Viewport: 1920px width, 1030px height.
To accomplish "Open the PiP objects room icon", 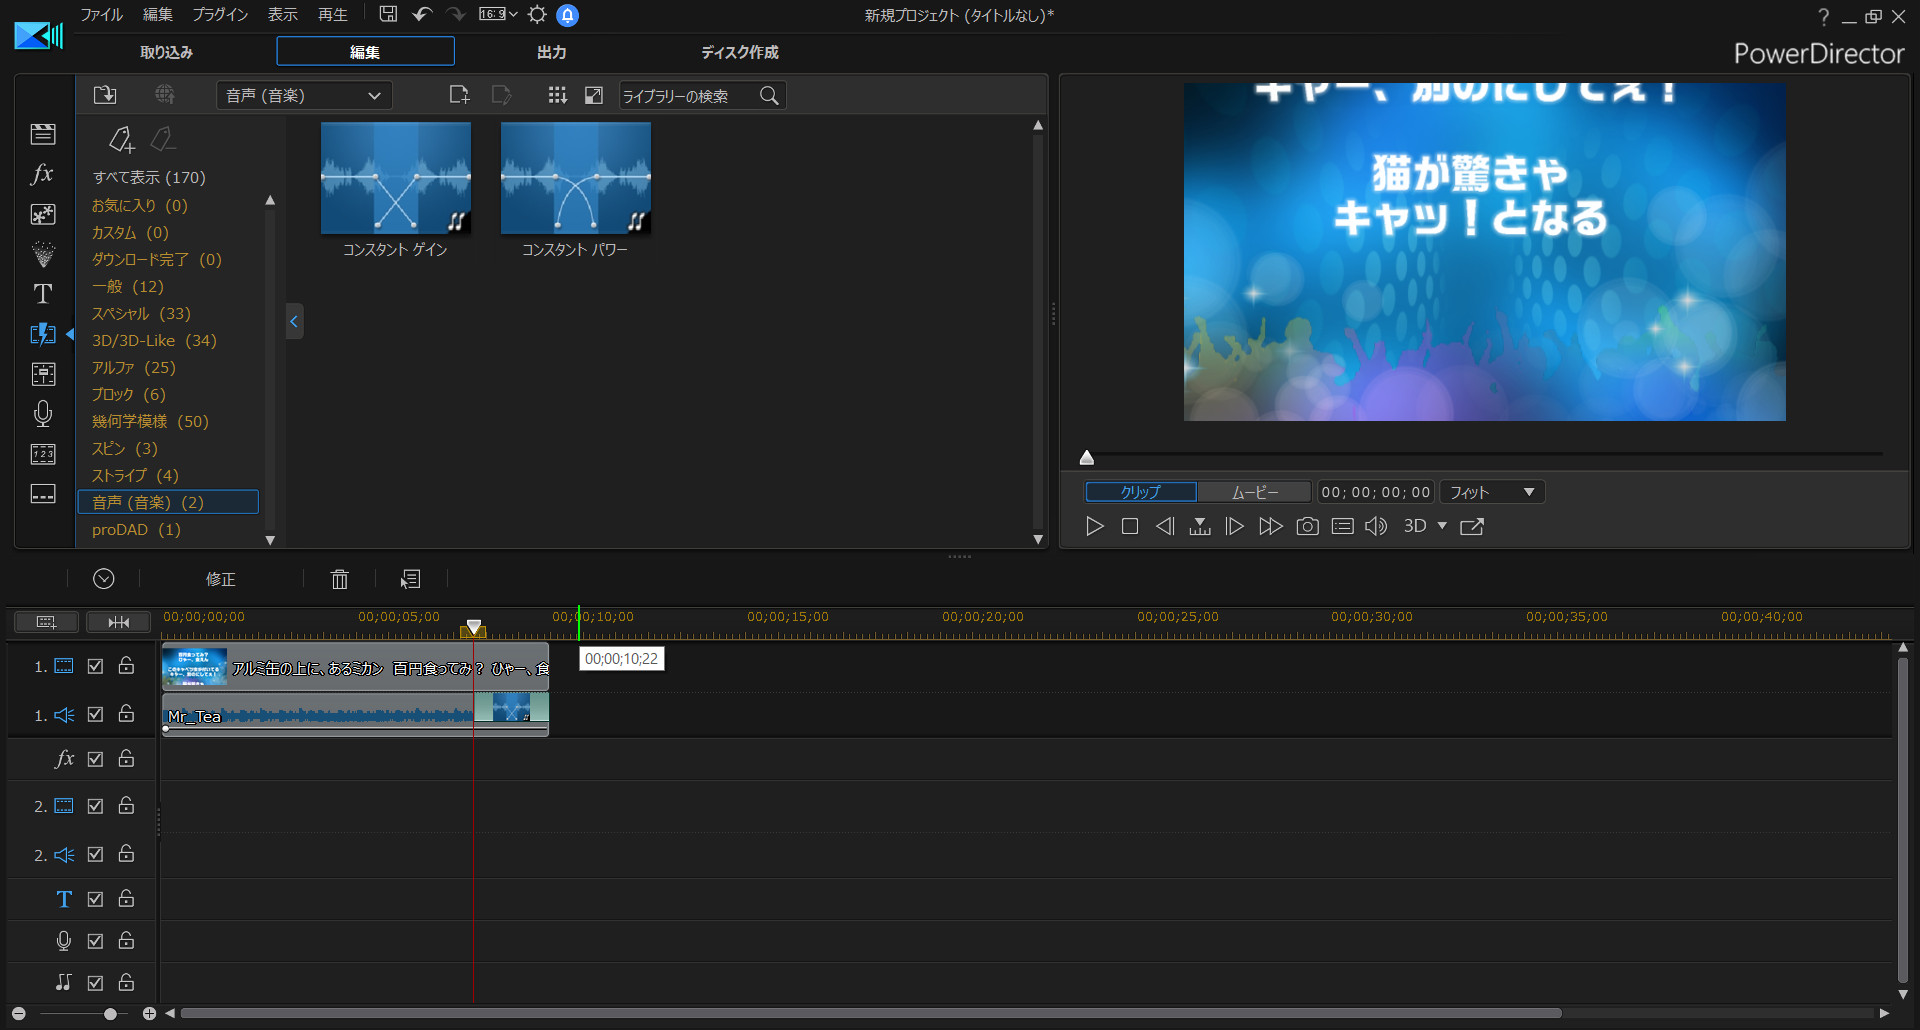I will pos(43,214).
